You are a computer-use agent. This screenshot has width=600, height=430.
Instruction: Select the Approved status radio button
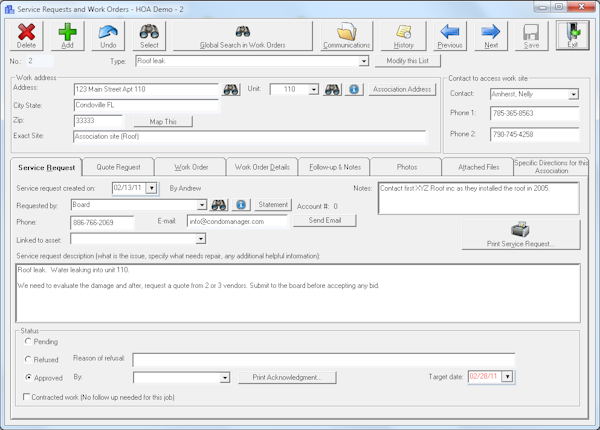point(28,377)
